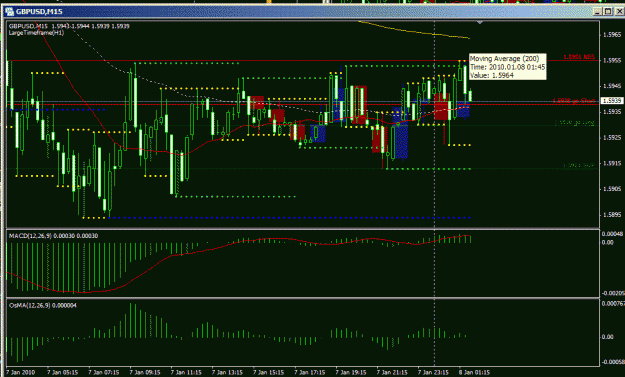Click price scale value 1.5965

612,35
